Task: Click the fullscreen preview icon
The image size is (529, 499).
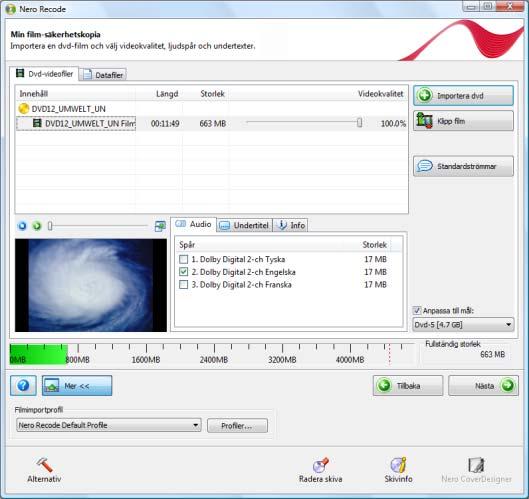Action: (x=160, y=226)
